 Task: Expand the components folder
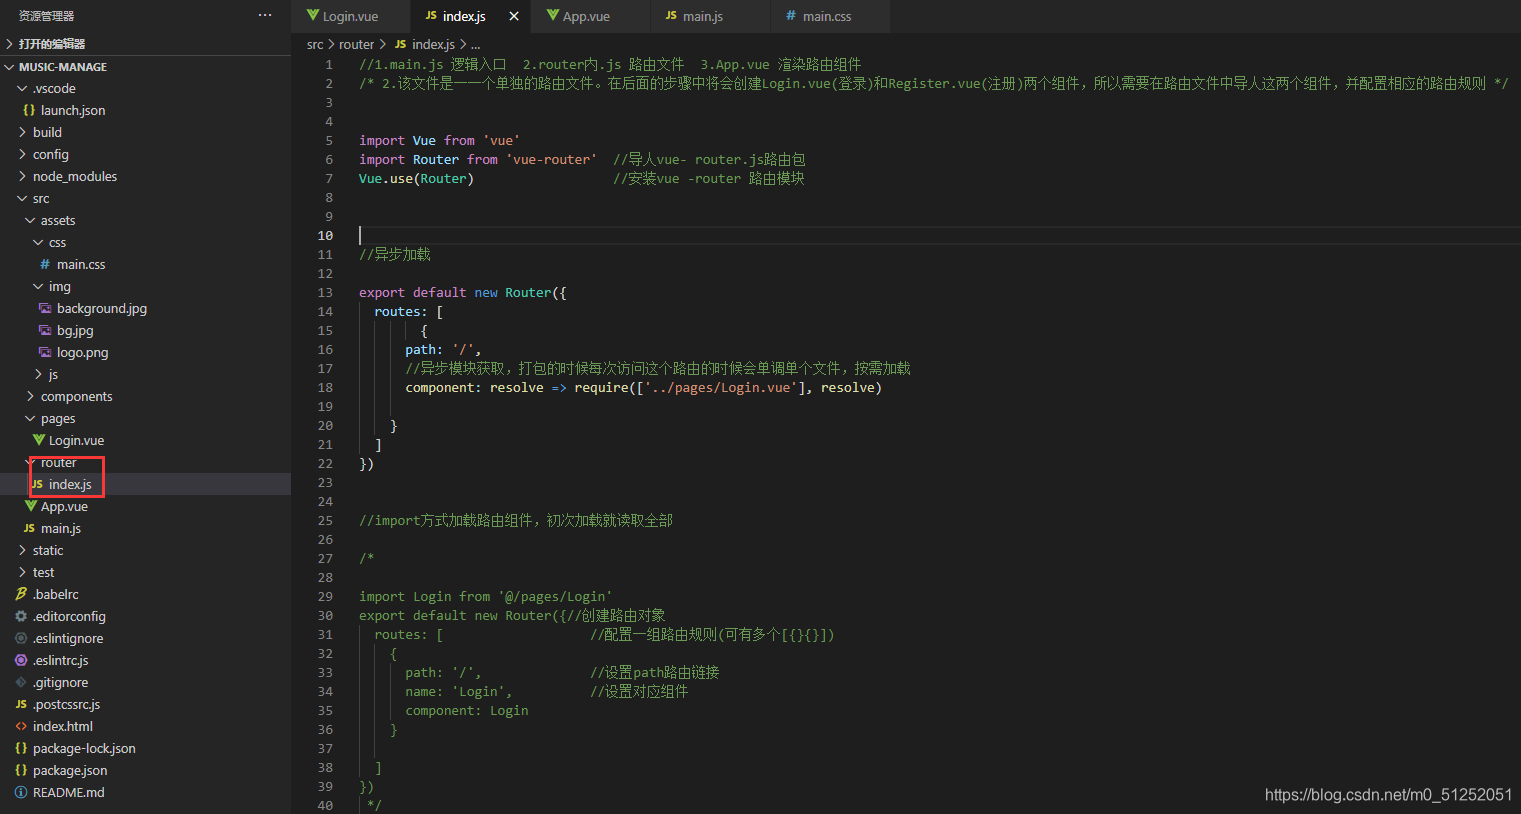tap(31, 396)
